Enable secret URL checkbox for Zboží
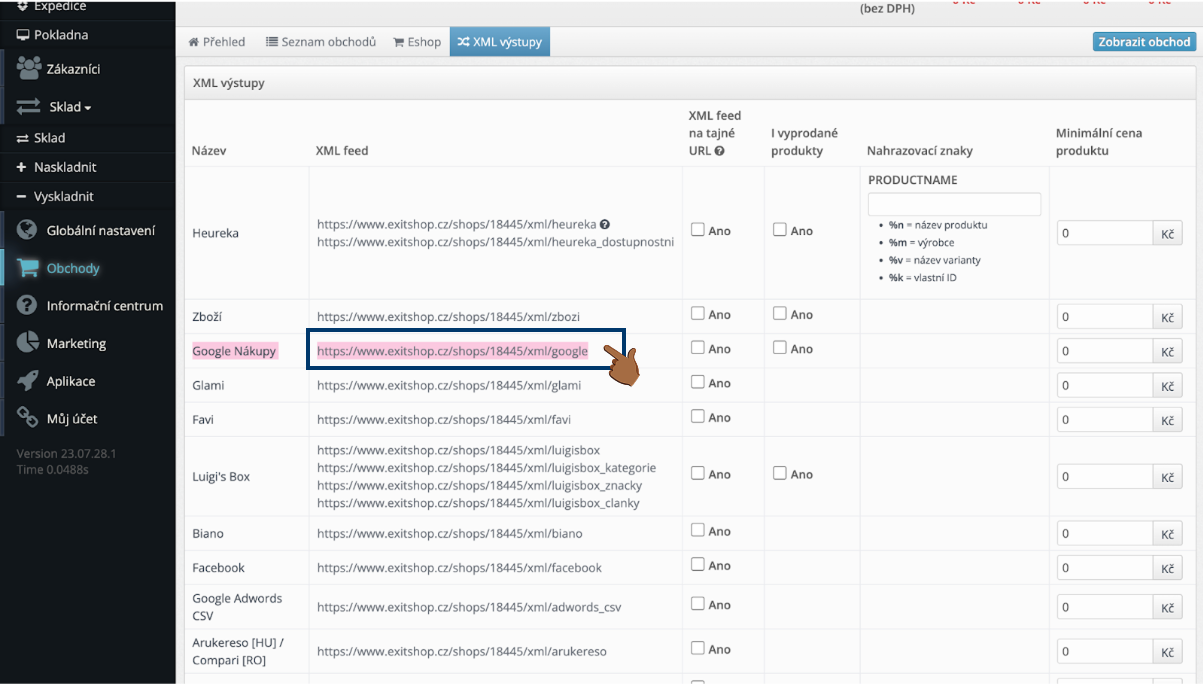The height and width of the screenshot is (684, 1203). 698,314
